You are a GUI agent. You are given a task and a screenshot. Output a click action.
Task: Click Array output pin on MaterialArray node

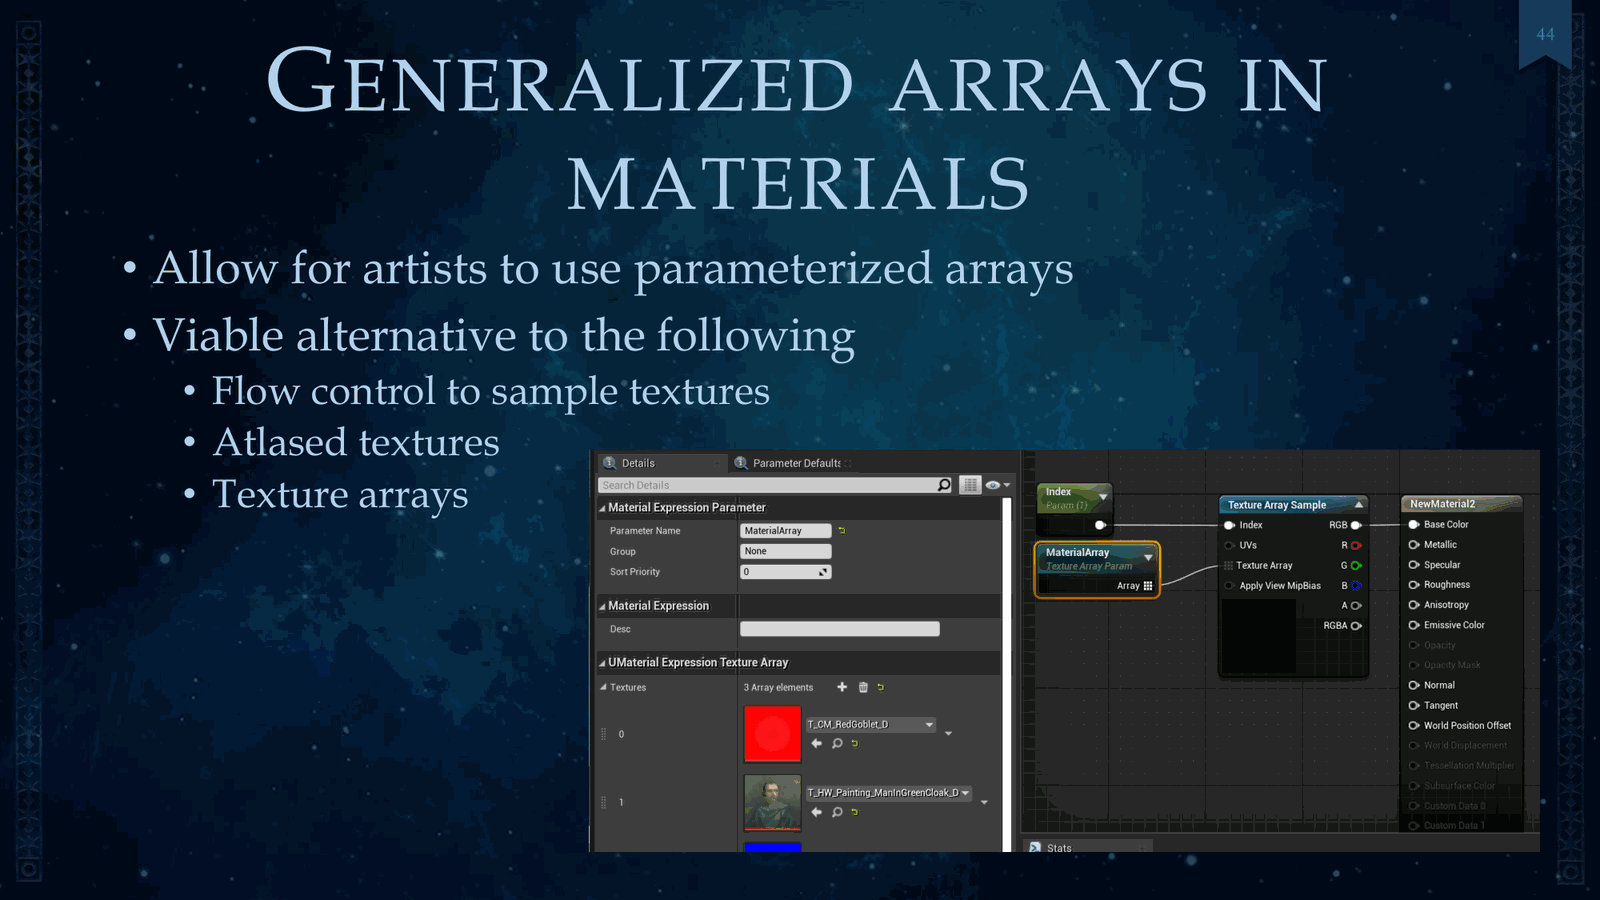[x=1148, y=586]
